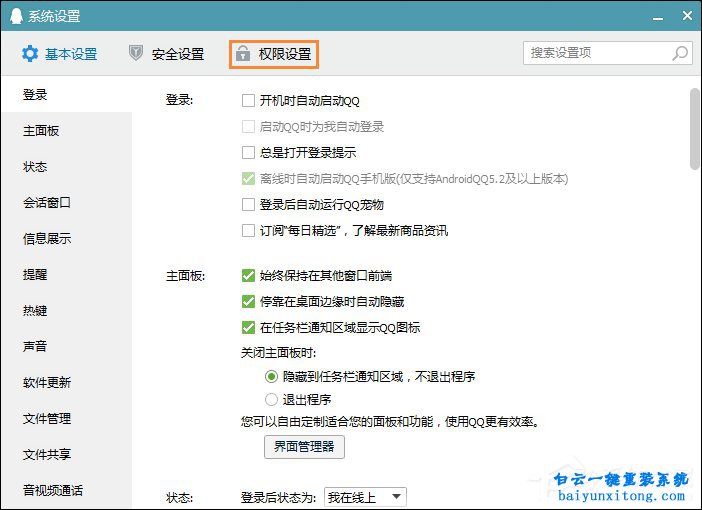Click the magnifier icon in search box
702x510 pixels.
[680, 53]
